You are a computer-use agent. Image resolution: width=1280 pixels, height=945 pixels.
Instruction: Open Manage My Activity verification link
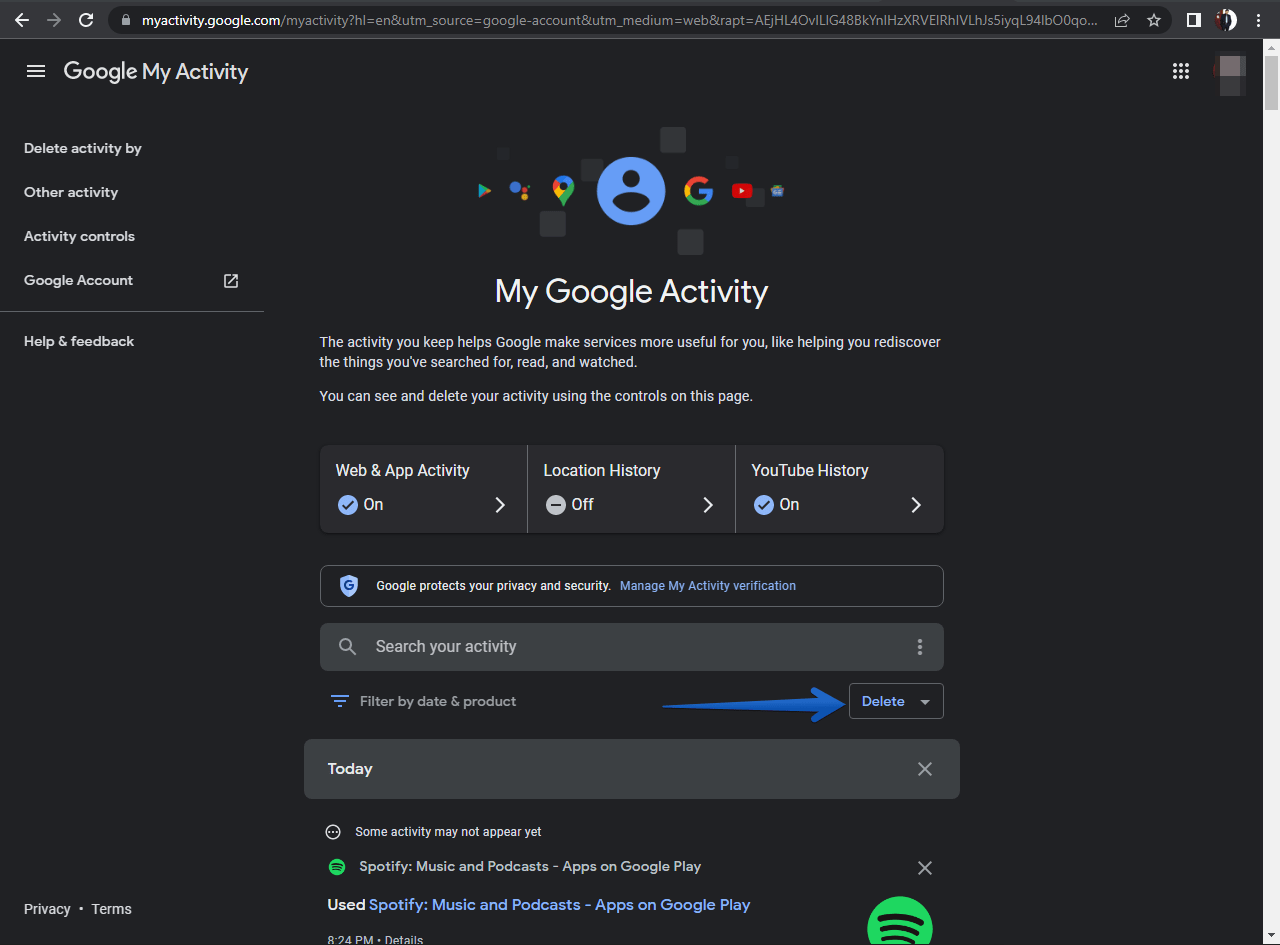[707, 586]
